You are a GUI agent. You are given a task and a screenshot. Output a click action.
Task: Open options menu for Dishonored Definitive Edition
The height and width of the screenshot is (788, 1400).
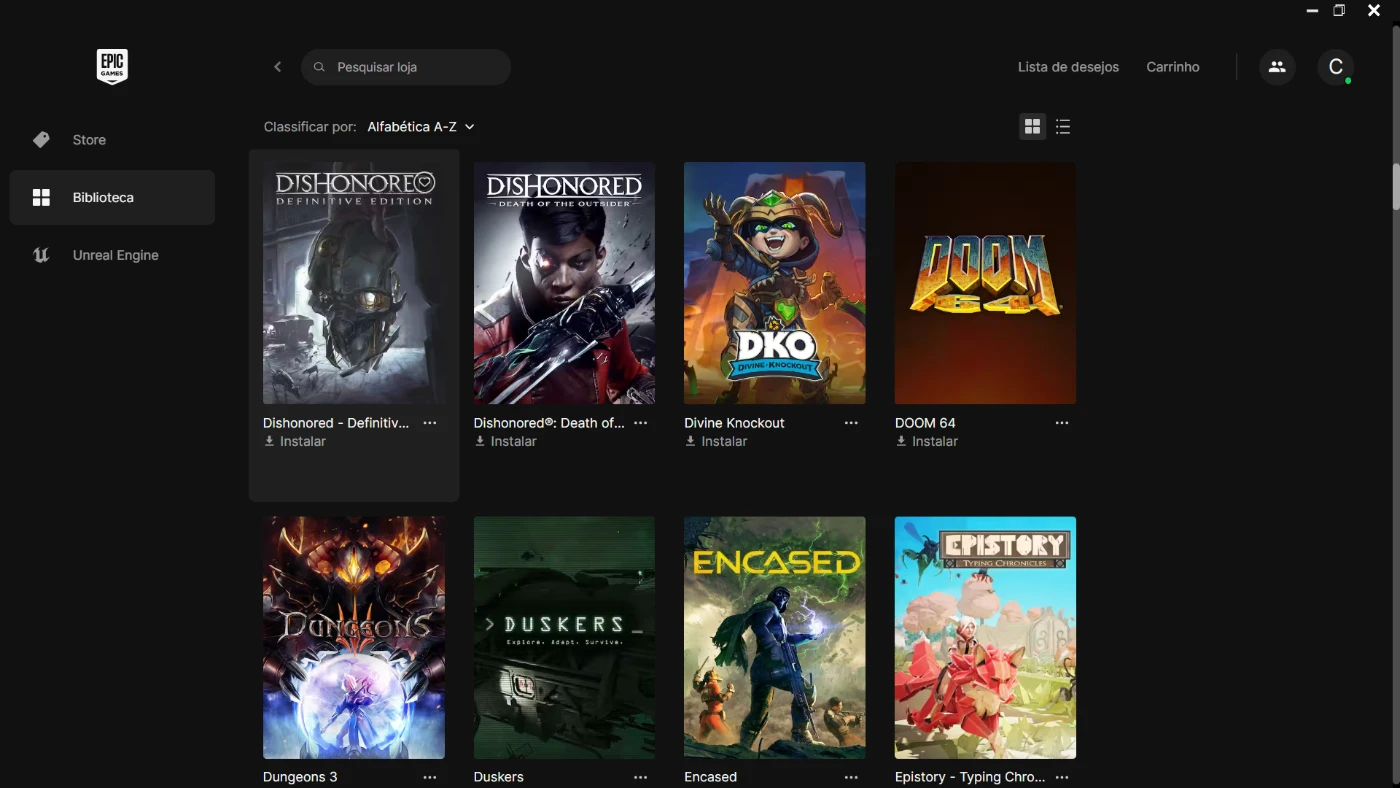[x=430, y=423]
